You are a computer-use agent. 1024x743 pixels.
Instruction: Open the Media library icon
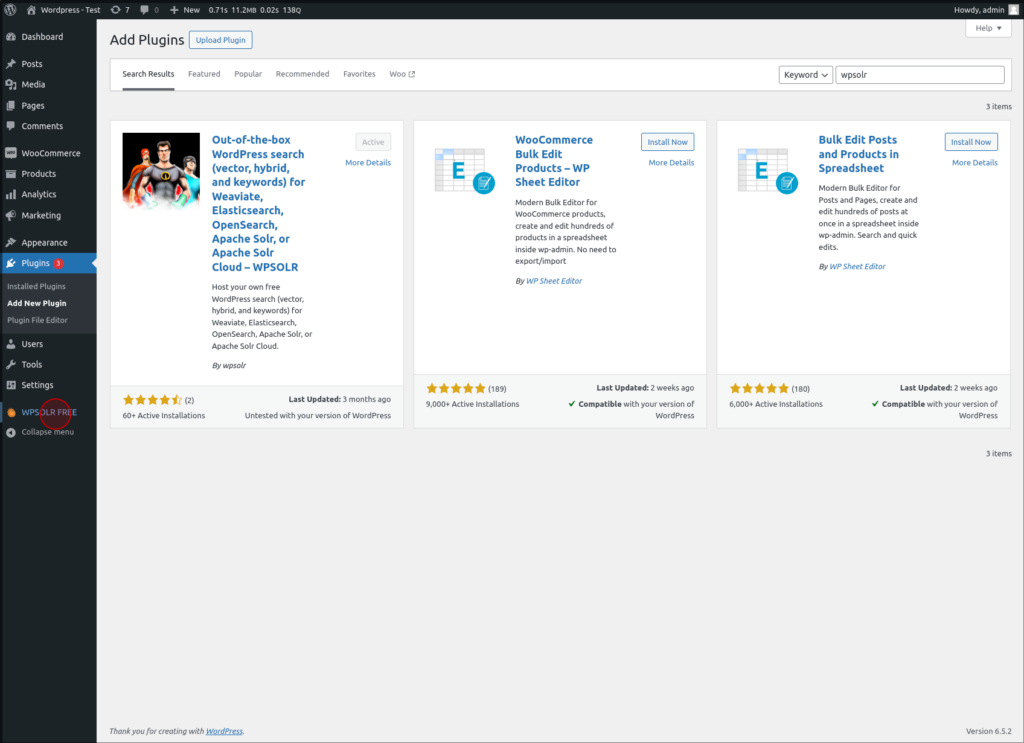pyautogui.click(x=10, y=85)
